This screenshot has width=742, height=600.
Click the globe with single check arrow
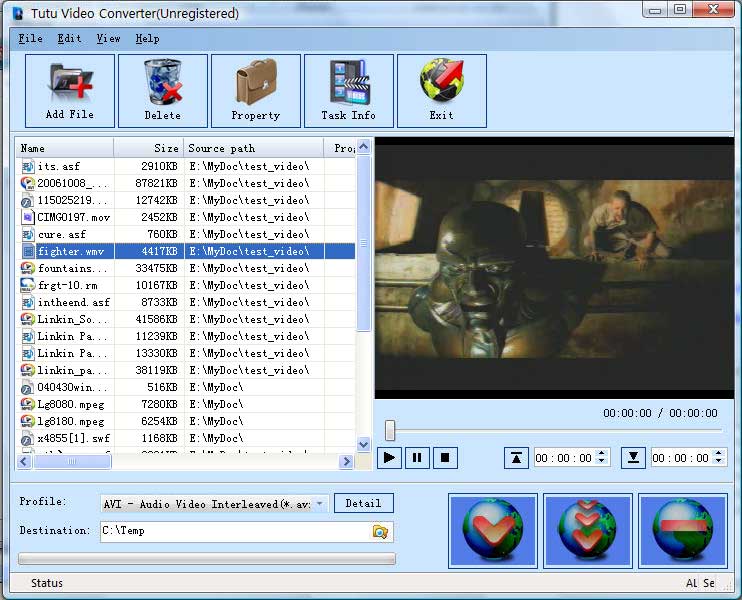click(x=493, y=530)
